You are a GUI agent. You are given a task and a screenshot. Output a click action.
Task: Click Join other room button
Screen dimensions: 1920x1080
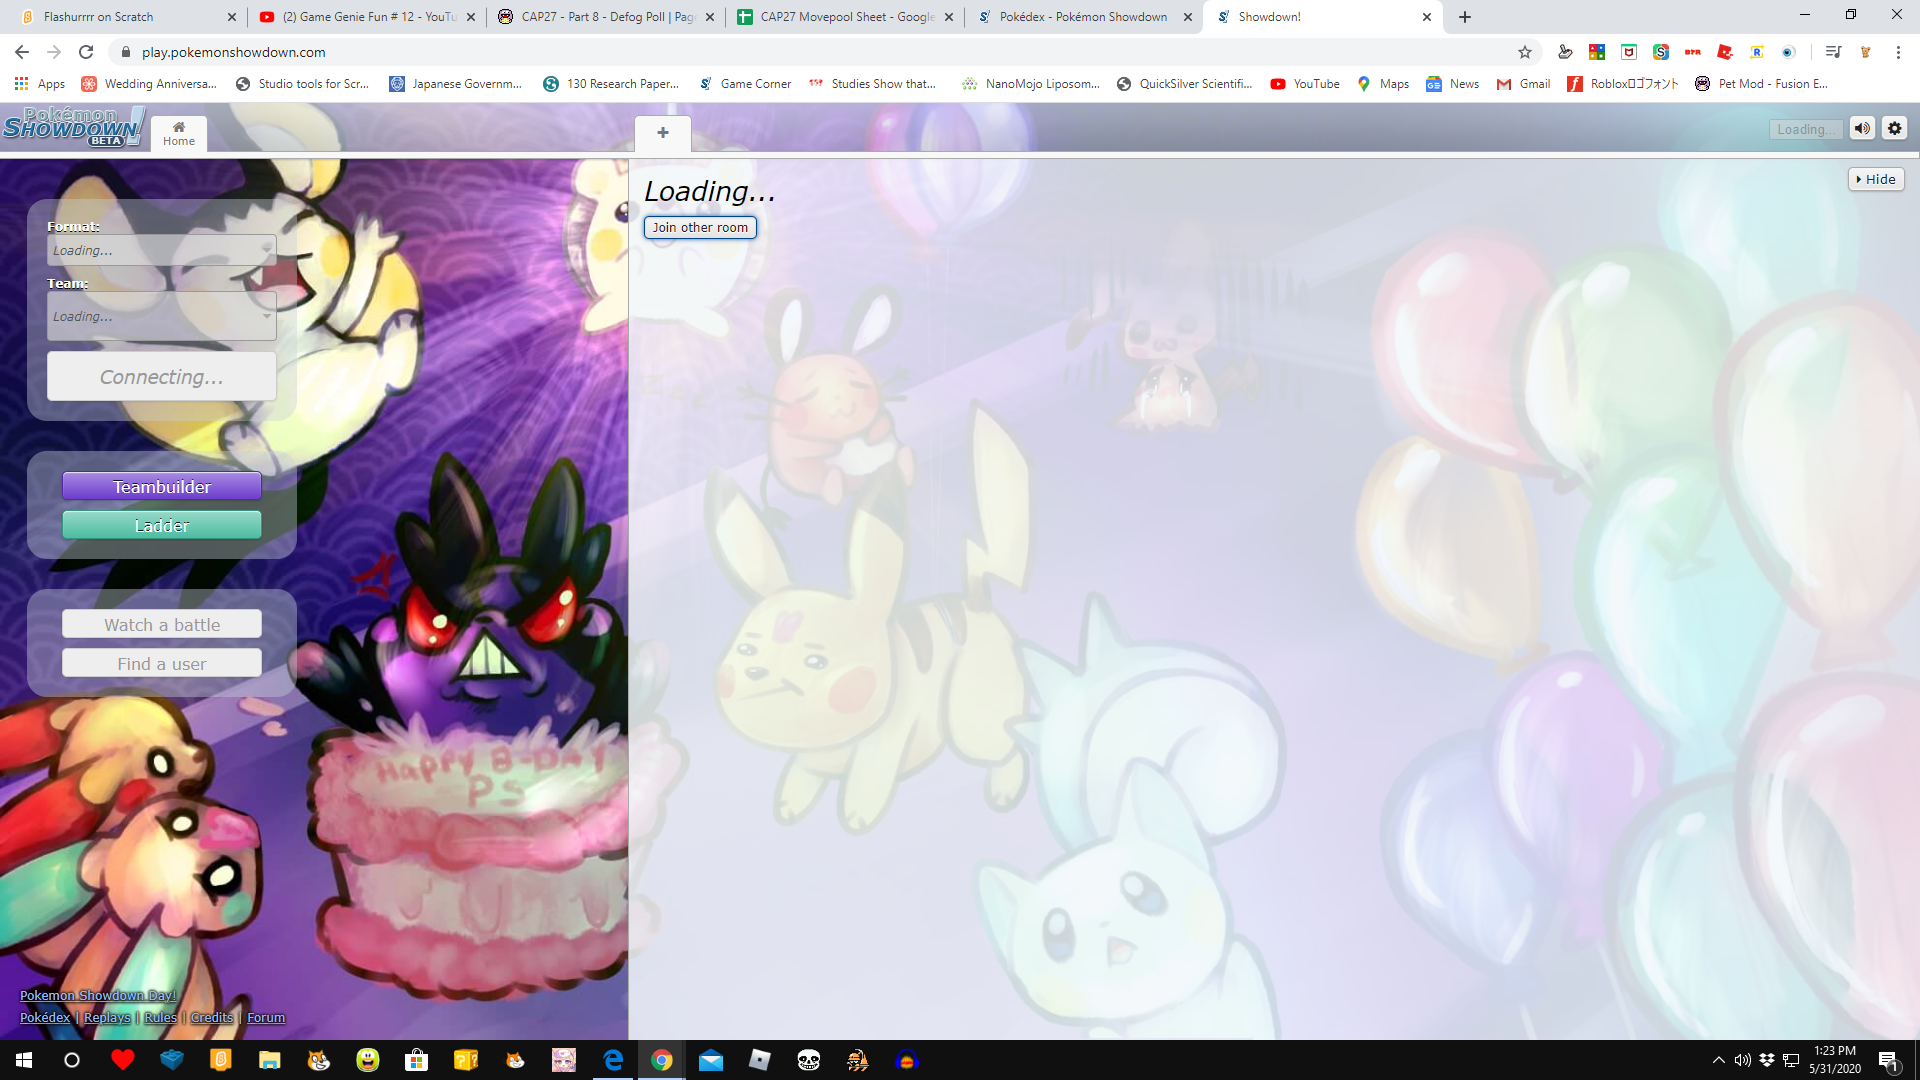click(700, 228)
